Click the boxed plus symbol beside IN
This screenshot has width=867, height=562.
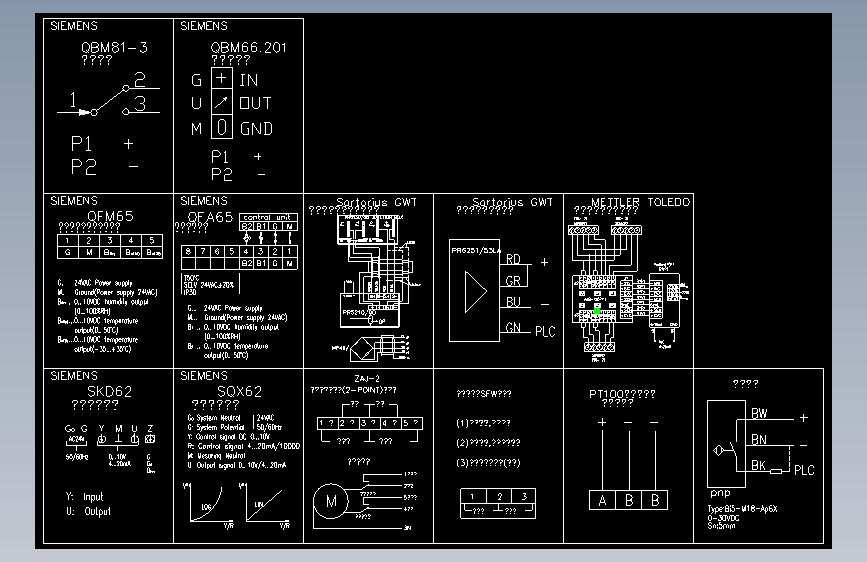click(x=221, y=78)
